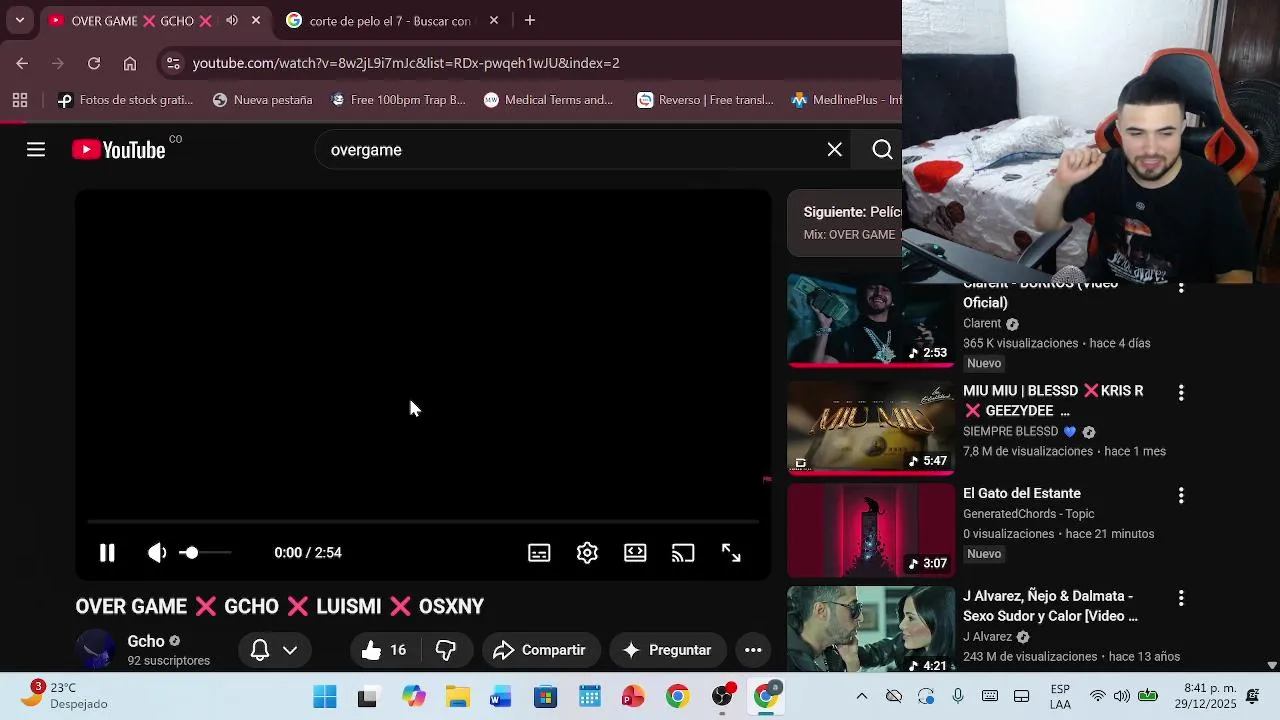Image resolution: width=1280 pixels, height=720 pixels.
Task: Open PowerPoint from the taskbar
Action: (633, 697)
